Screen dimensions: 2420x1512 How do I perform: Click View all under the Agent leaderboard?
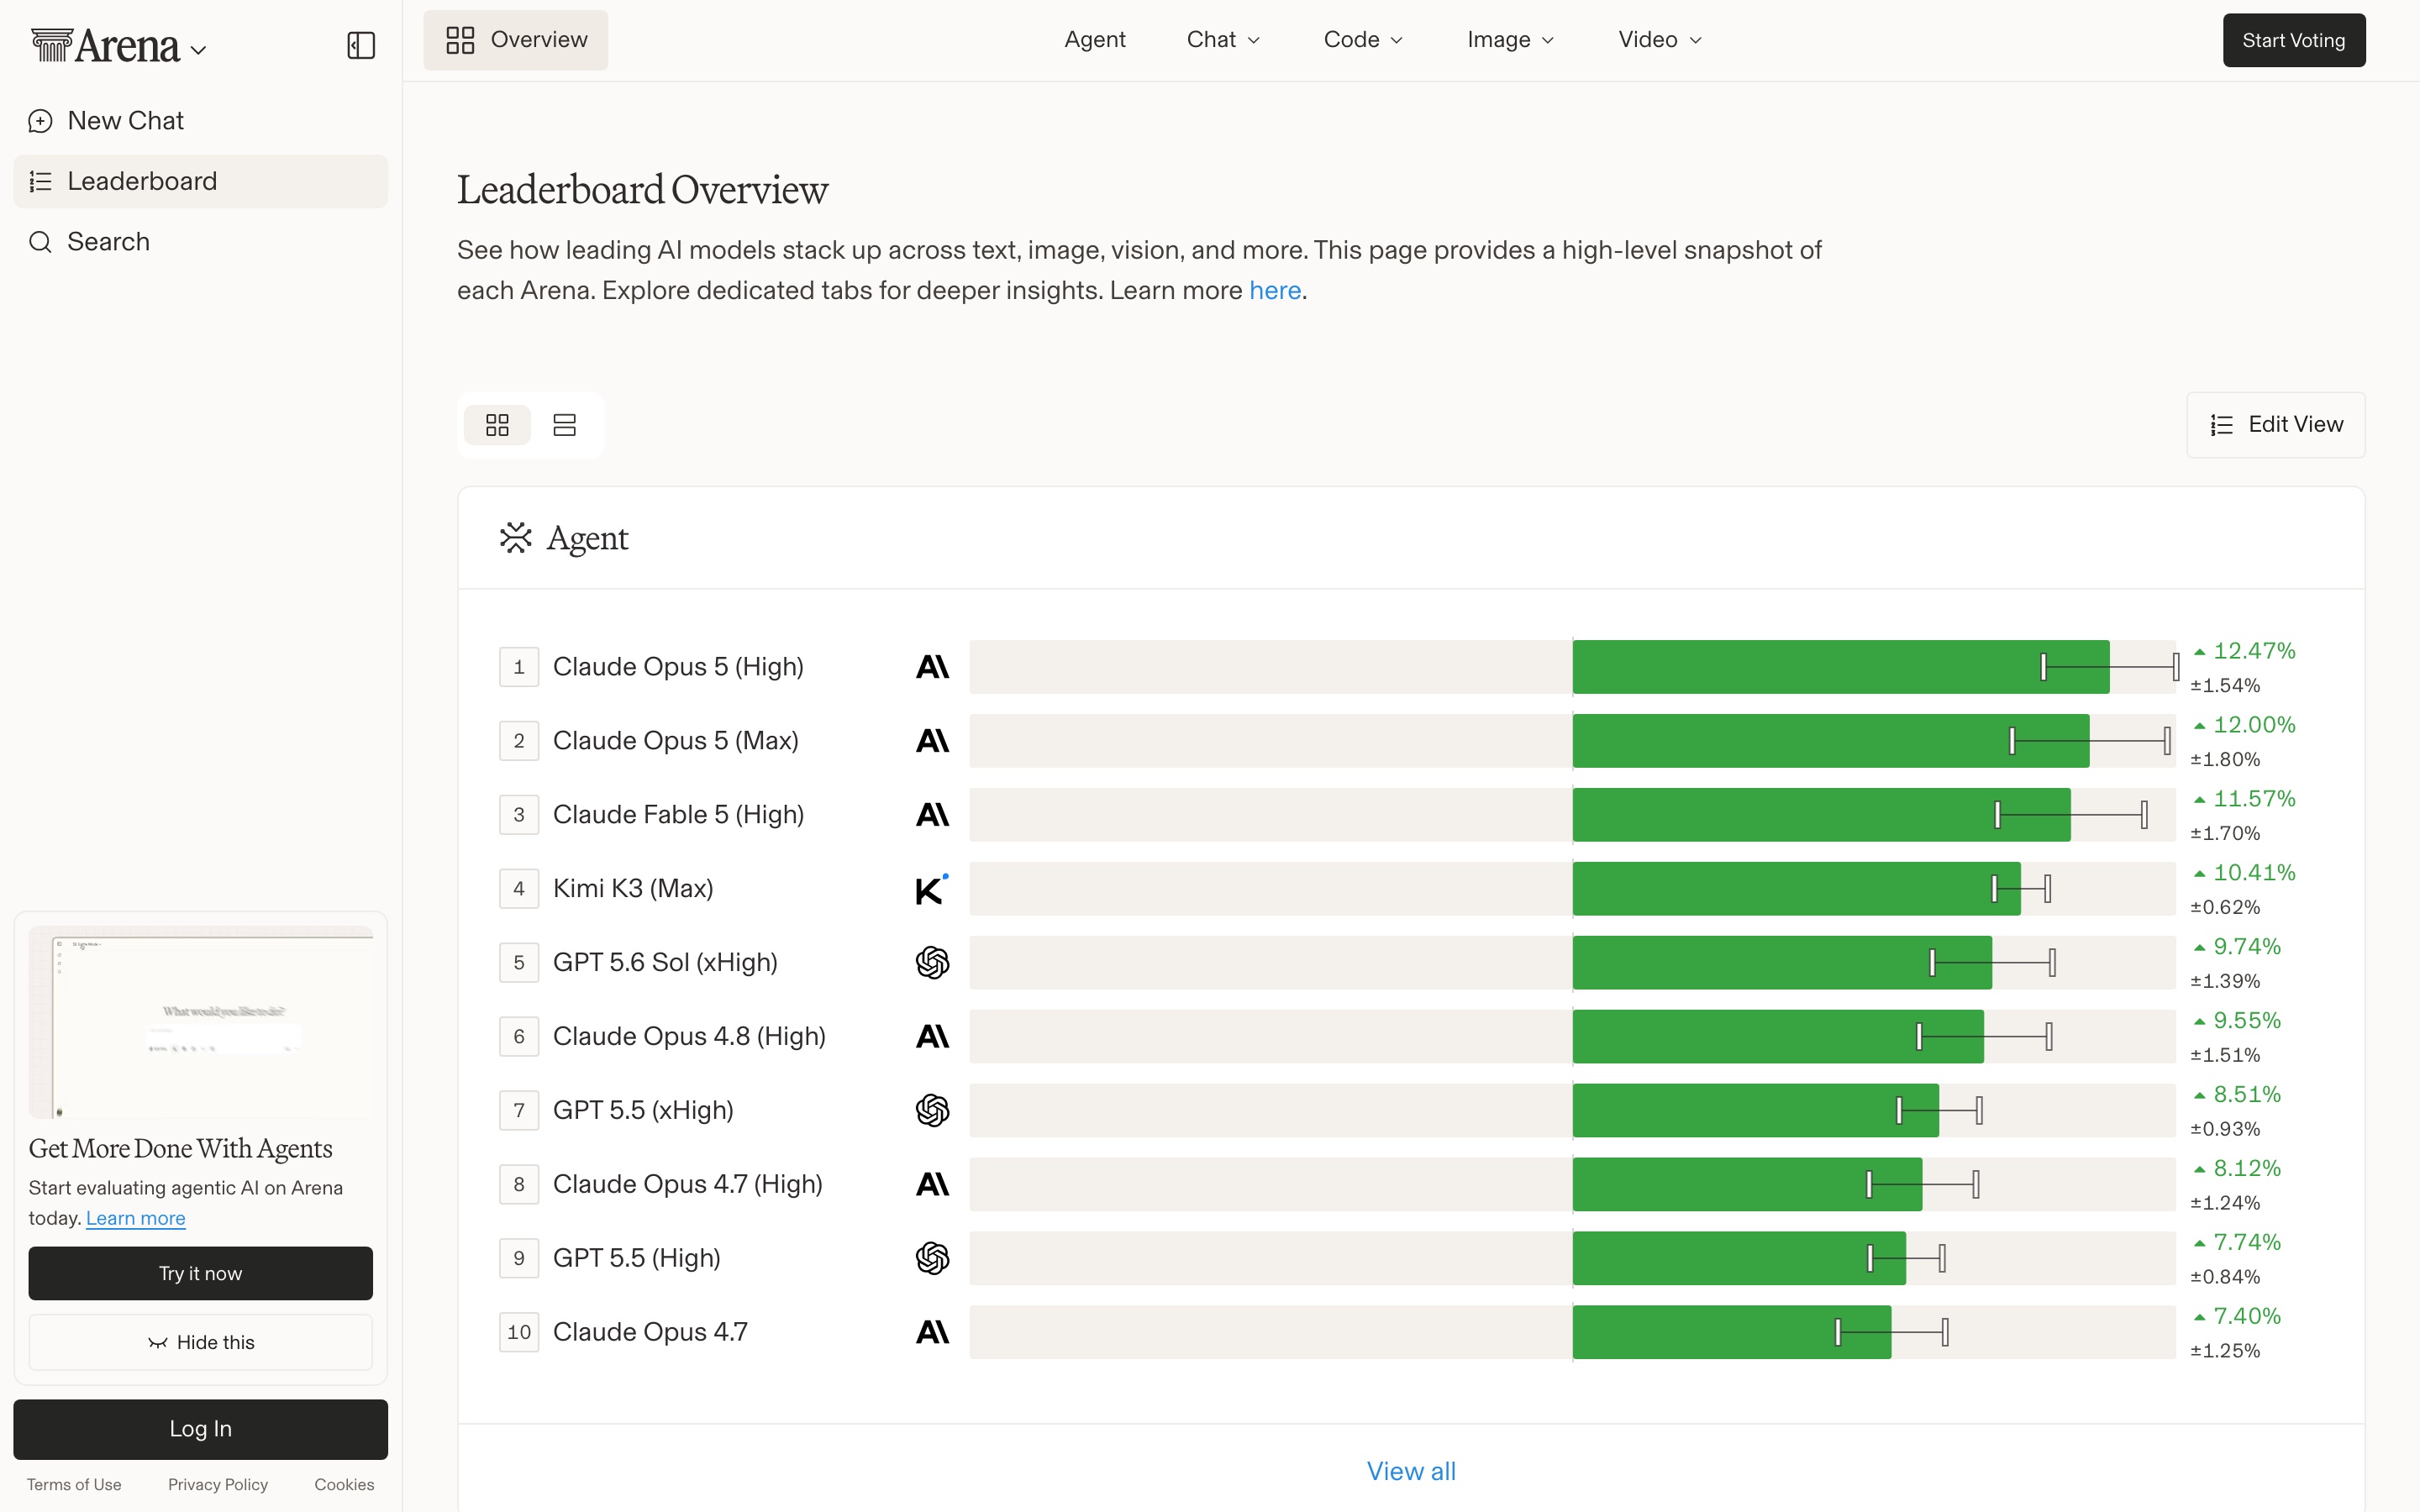coord(1411,1471)
